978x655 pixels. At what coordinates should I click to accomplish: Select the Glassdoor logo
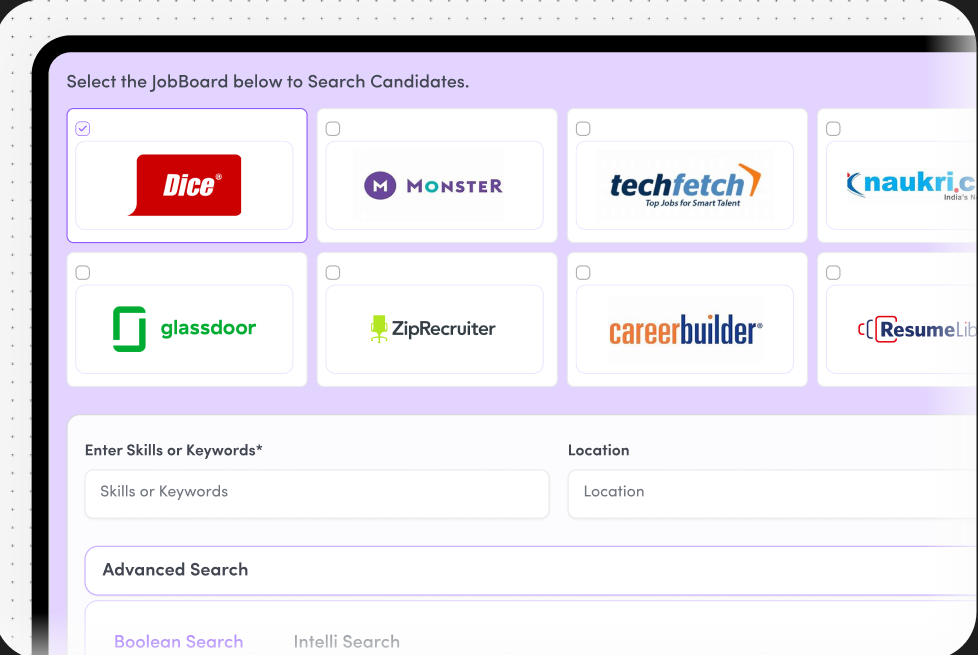coord(186,327)
